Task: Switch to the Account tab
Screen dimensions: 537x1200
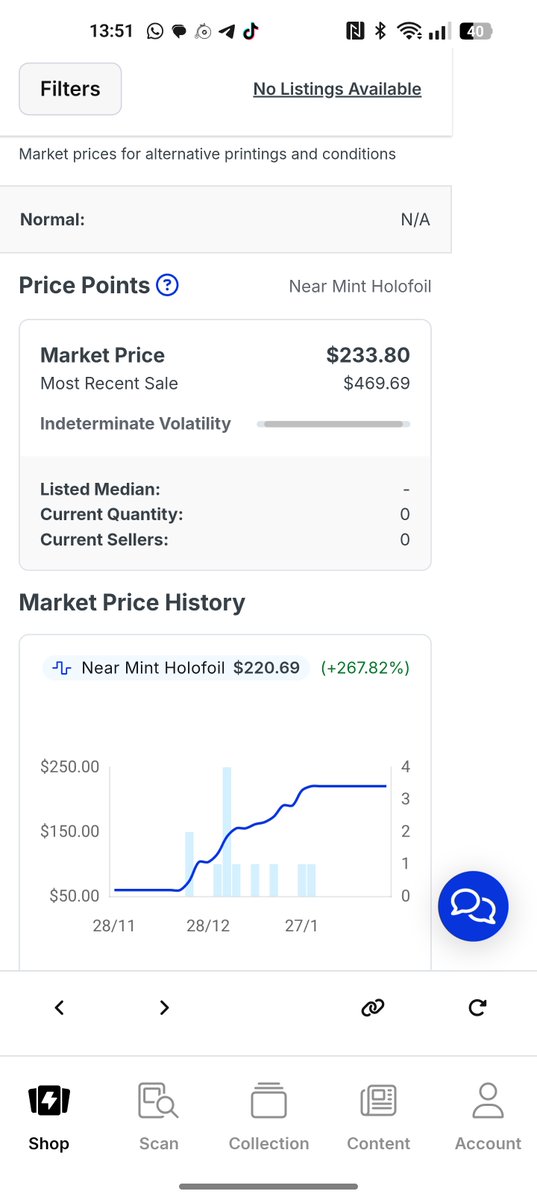Action: coord(488,1117)
